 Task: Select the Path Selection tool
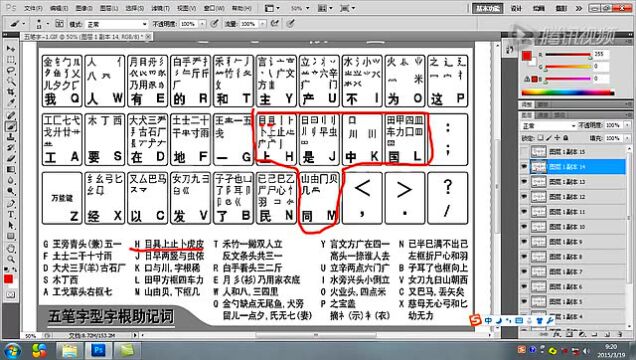click(x=11, y=225)
